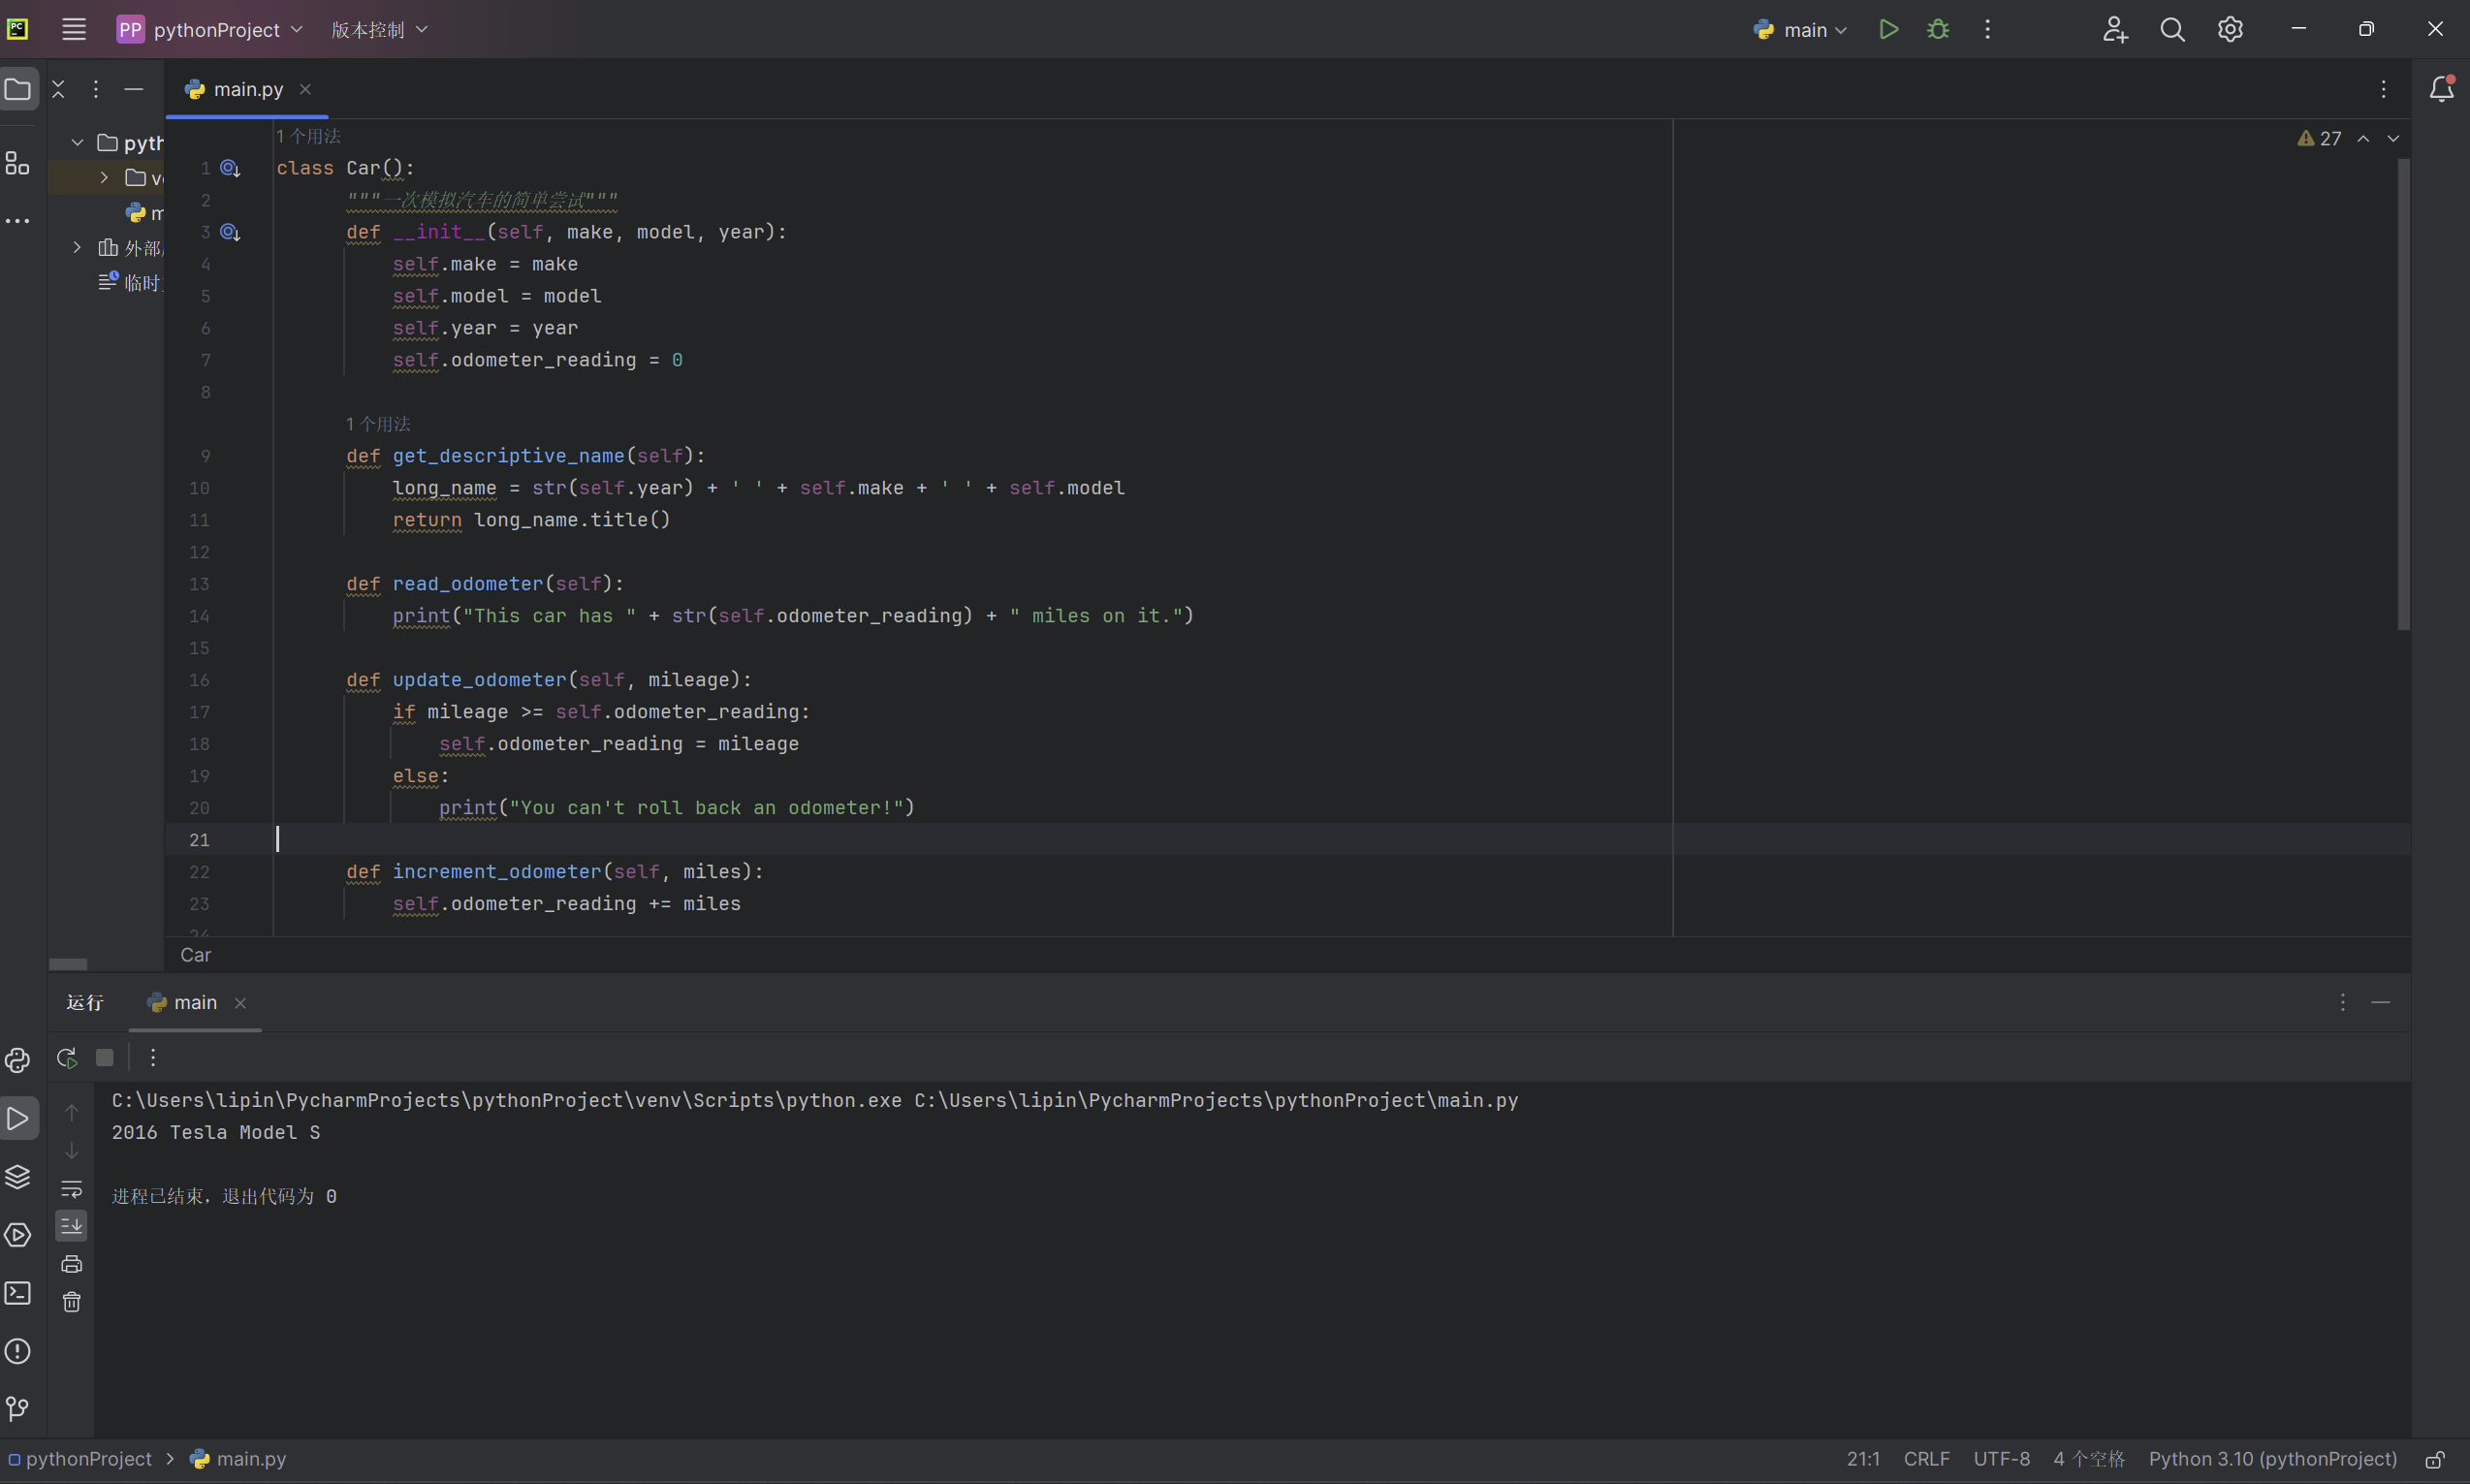Open the CRLF line separator selector

coord(1926,1459)
